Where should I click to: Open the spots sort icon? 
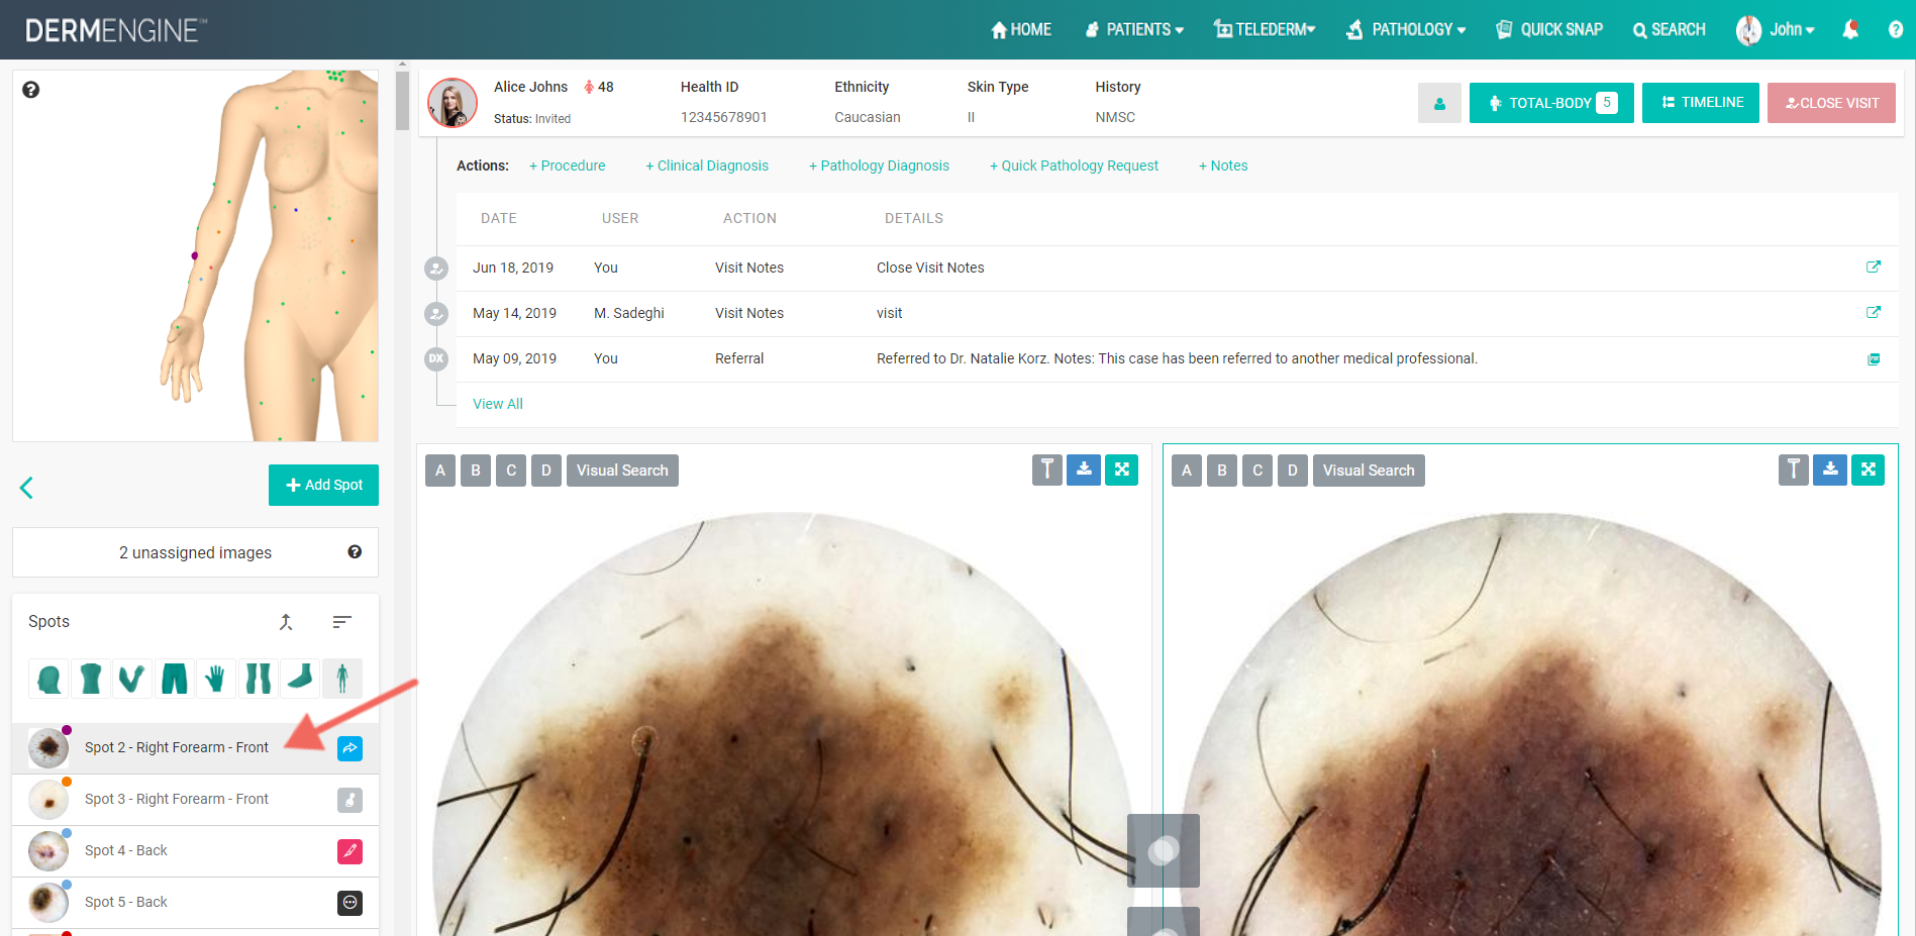342,622
